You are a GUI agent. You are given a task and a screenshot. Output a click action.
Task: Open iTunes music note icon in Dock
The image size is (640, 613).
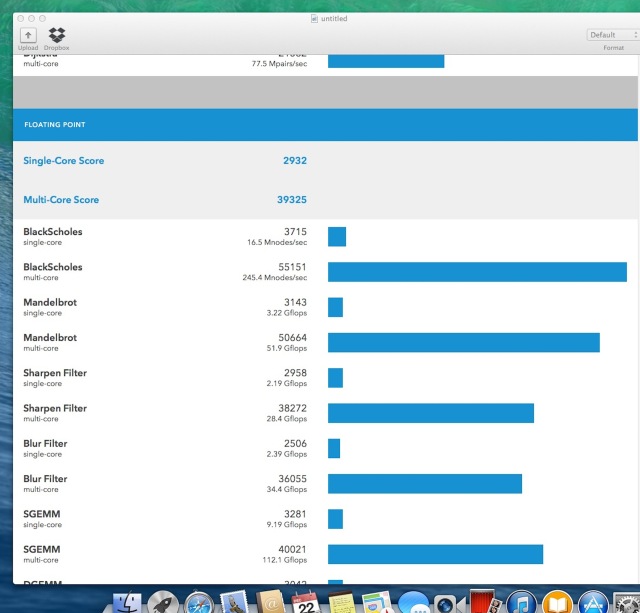point(521,603)
